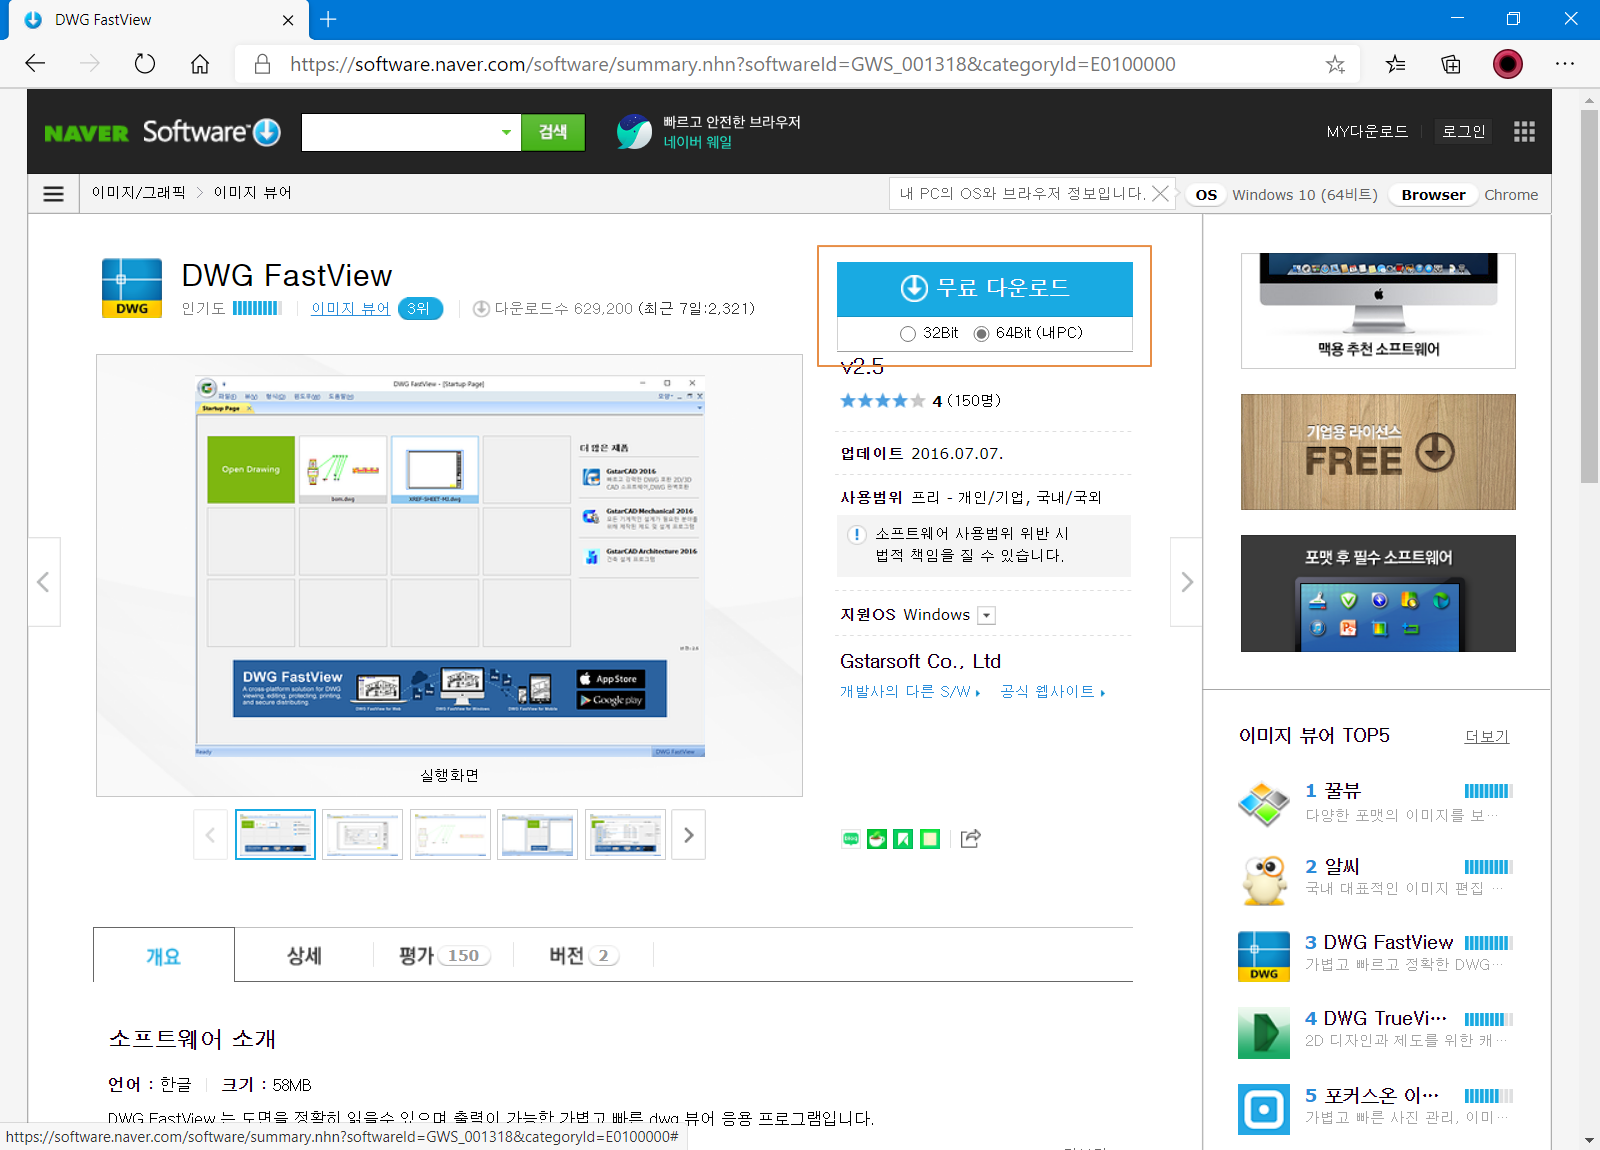
Task: Open the browser home page
Action: click(x=200, y=64)
